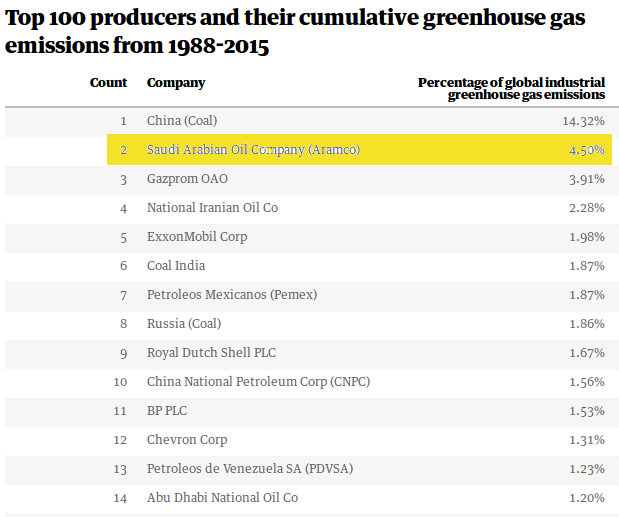Click Abu Dhabi National Oil Co
Viewport: 619px width, 517px height.
pyautogui.click(x=223, y=498)
